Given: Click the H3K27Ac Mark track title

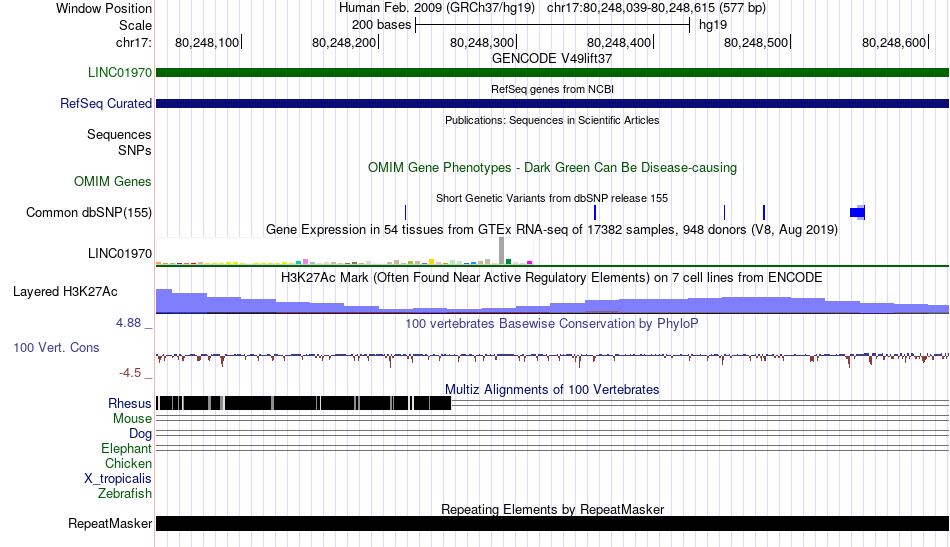Looking at the screenshot, I should (x=552, y=277).
